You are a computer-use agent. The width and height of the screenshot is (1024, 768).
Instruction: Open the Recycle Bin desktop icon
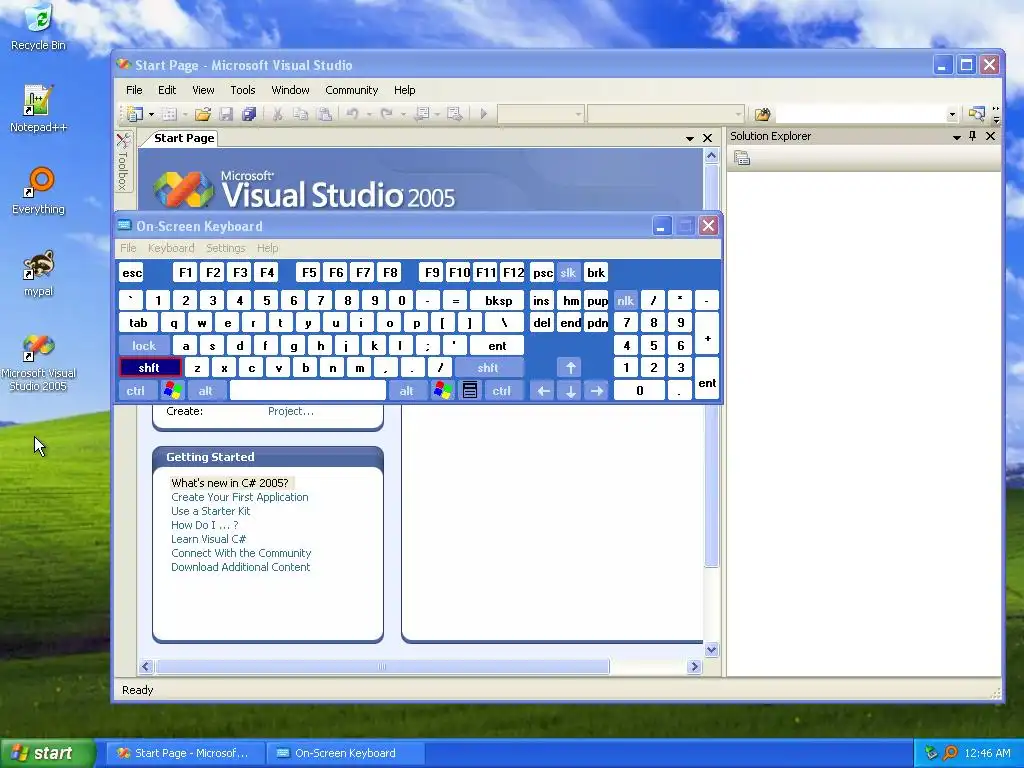pos(38,26)
